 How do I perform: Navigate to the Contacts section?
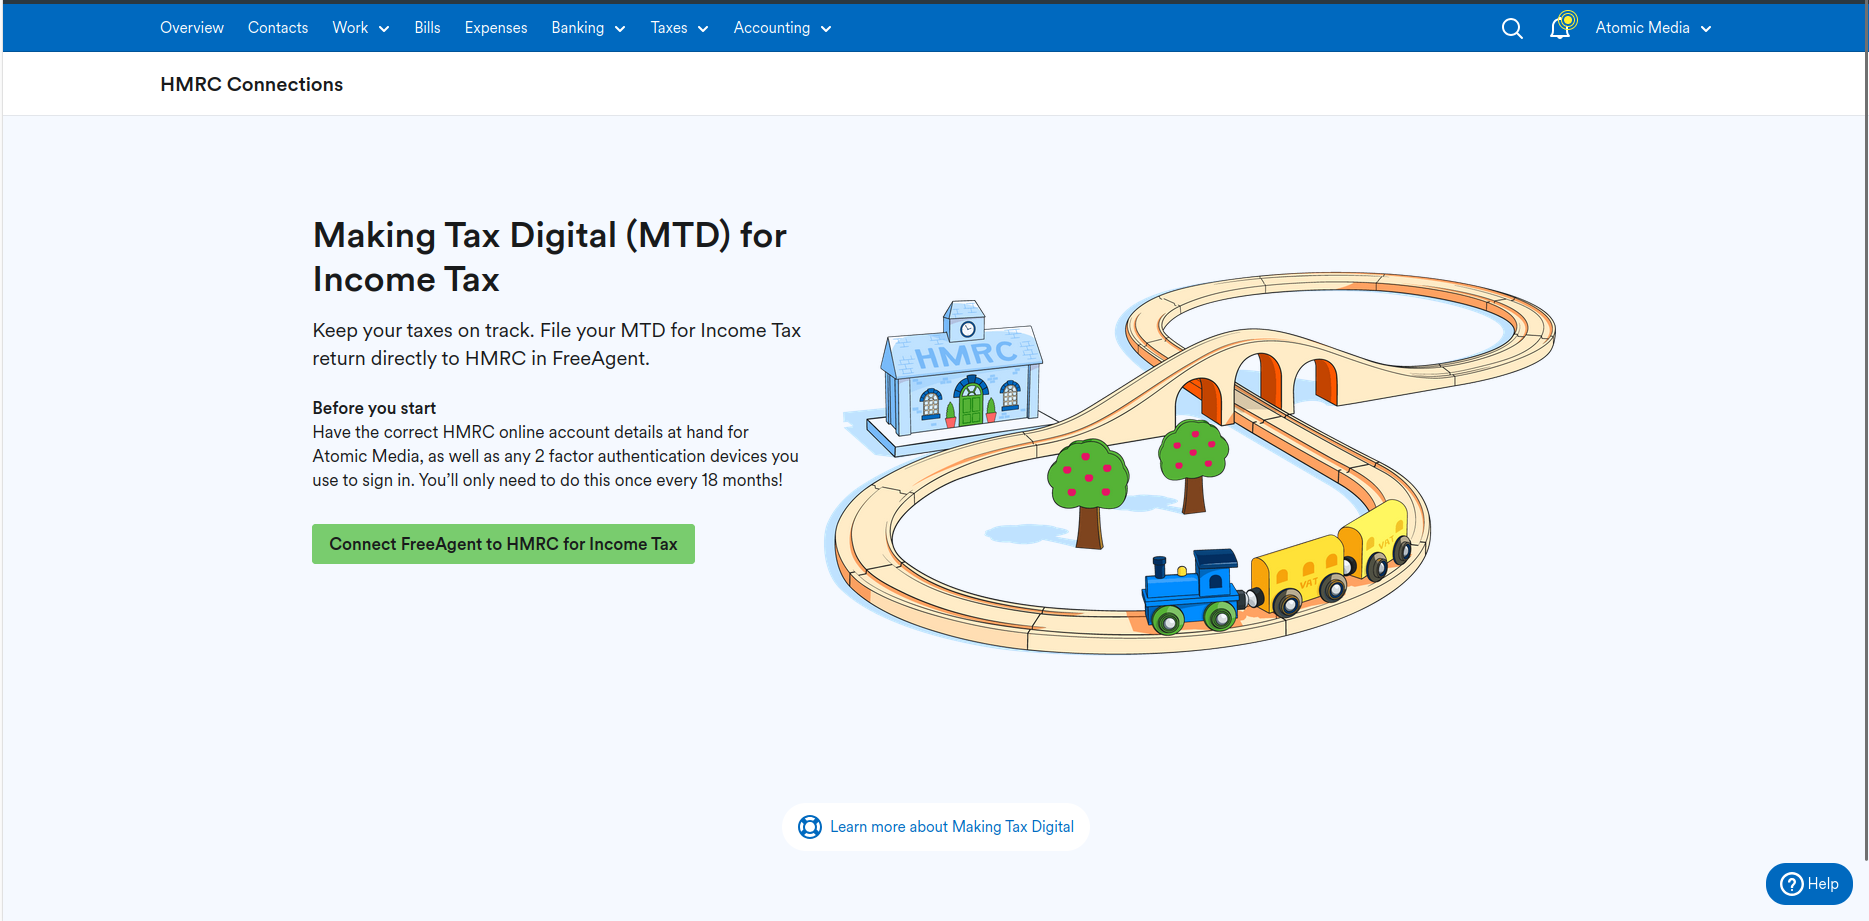(277, 28)
